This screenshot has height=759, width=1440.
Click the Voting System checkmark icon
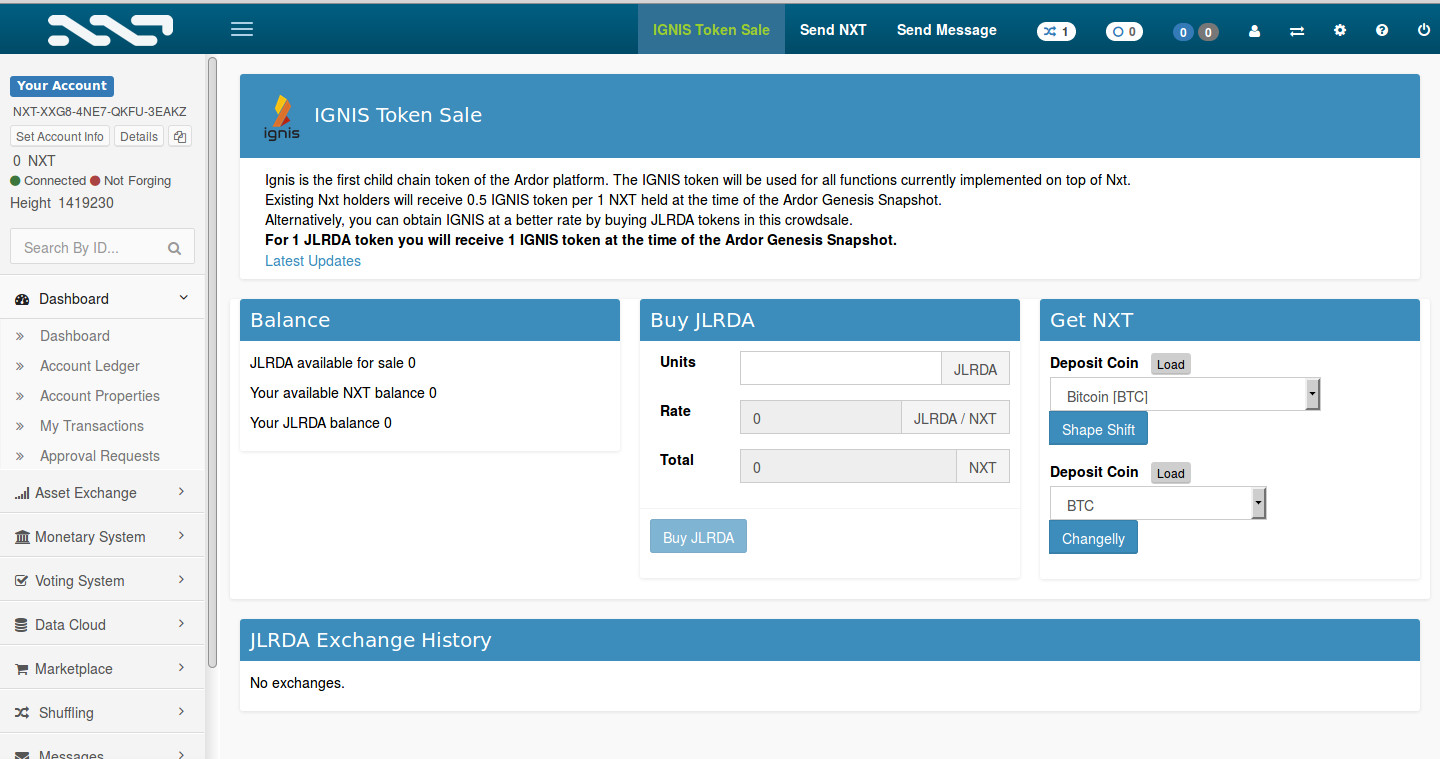[x=22, y=581]
